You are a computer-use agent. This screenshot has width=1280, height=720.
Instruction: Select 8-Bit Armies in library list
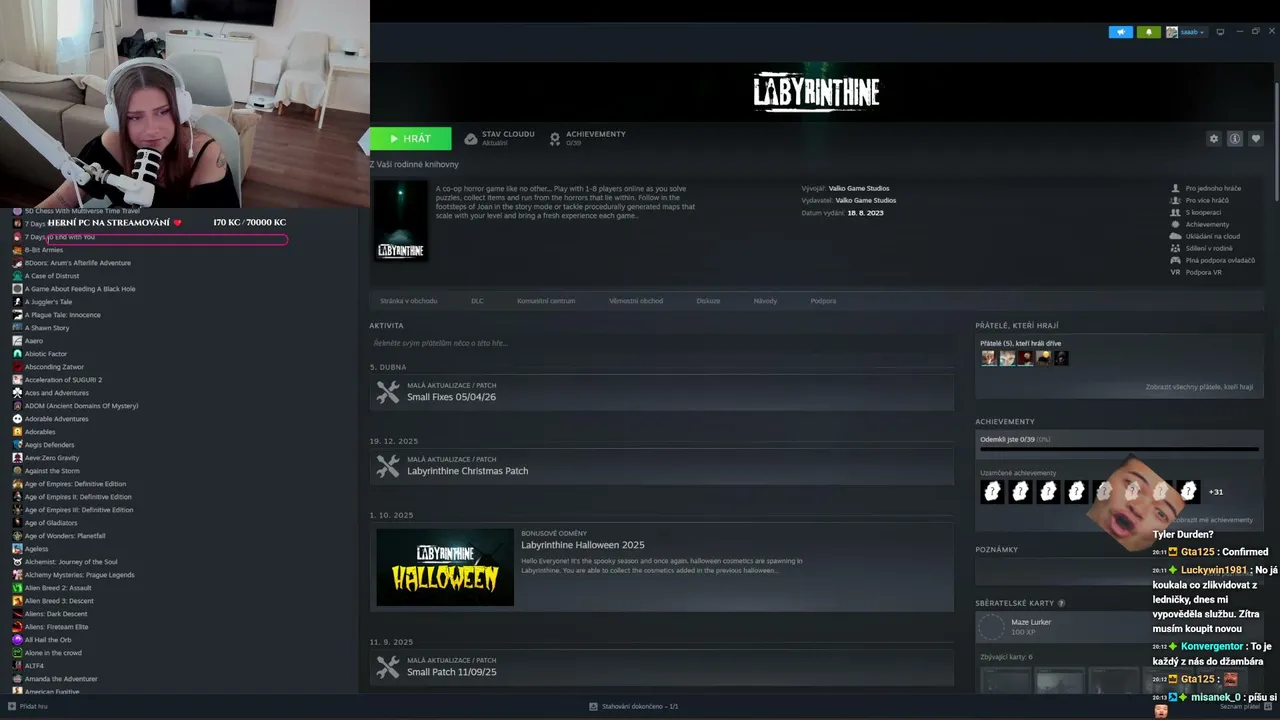(44, 250)
